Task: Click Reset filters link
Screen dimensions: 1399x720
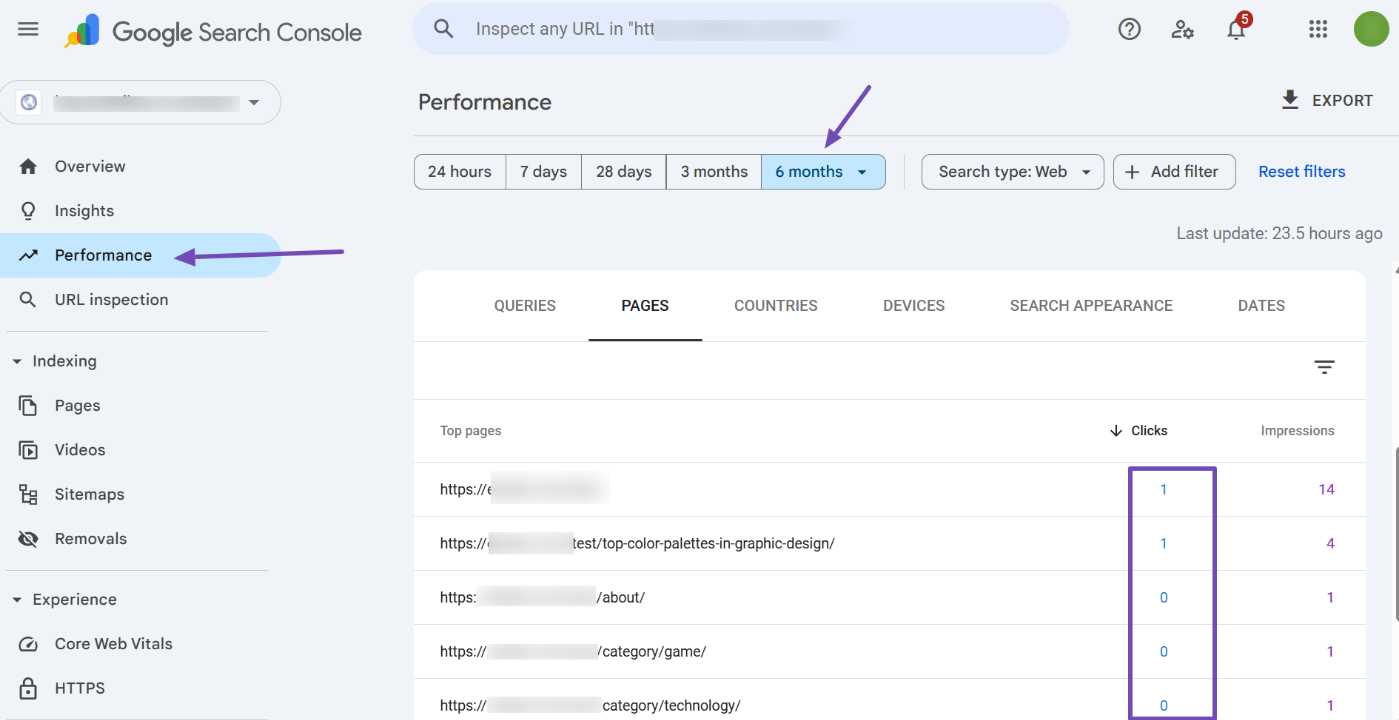Action: pos(1301,172)
